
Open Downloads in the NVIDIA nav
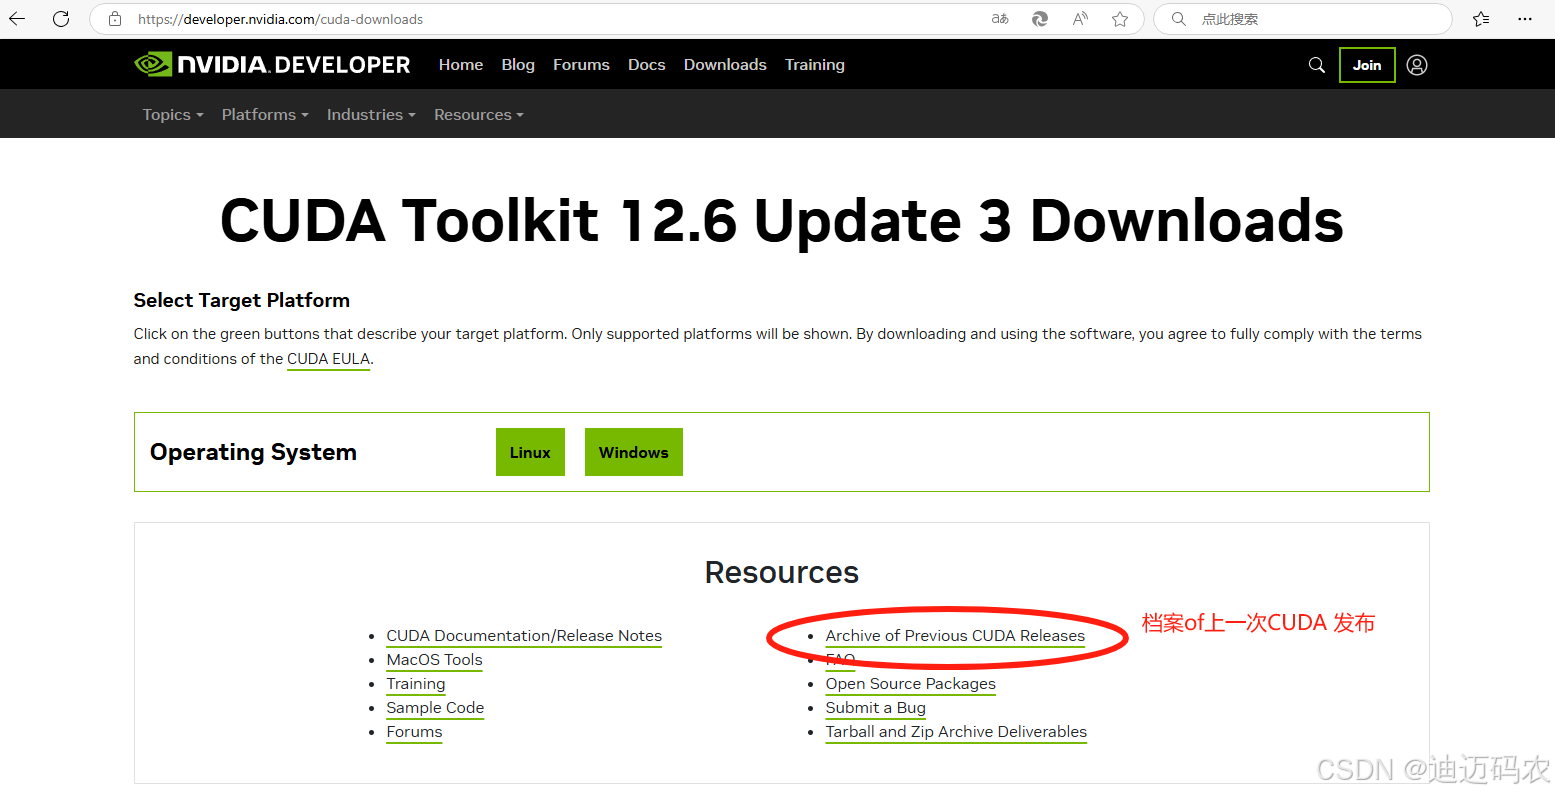(x=725, y=65)
